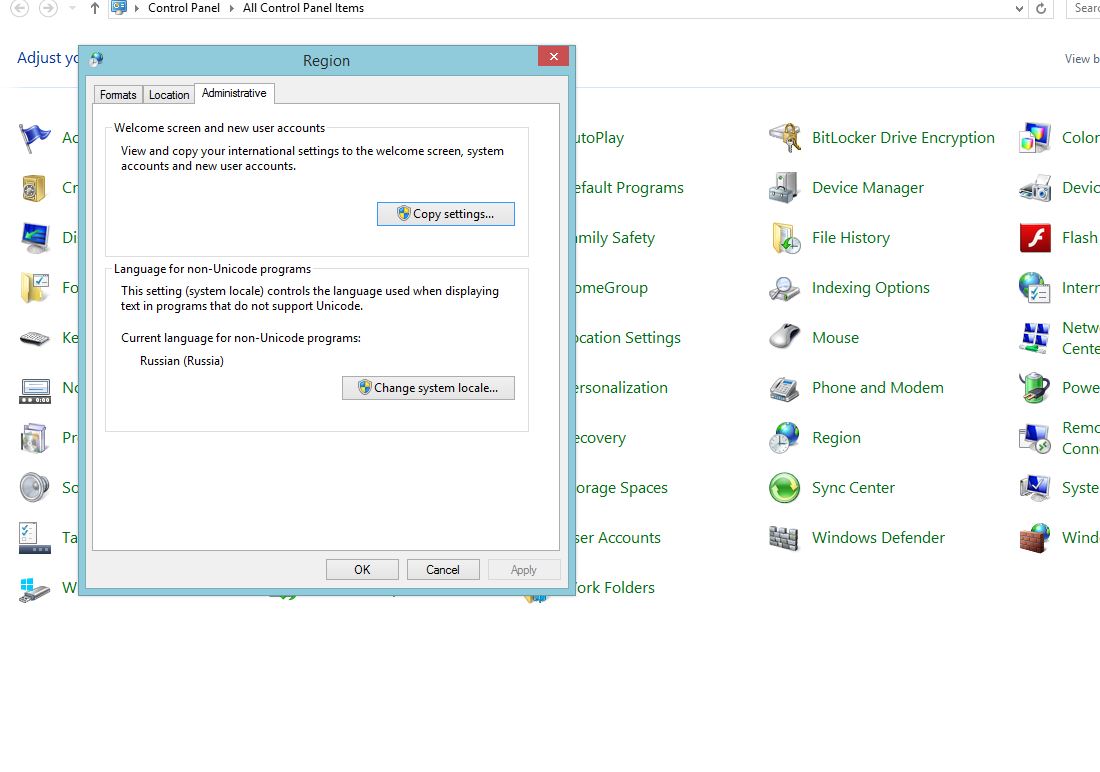
Task: Confirm the Region dialog with OK
Action: coord(362,569)
